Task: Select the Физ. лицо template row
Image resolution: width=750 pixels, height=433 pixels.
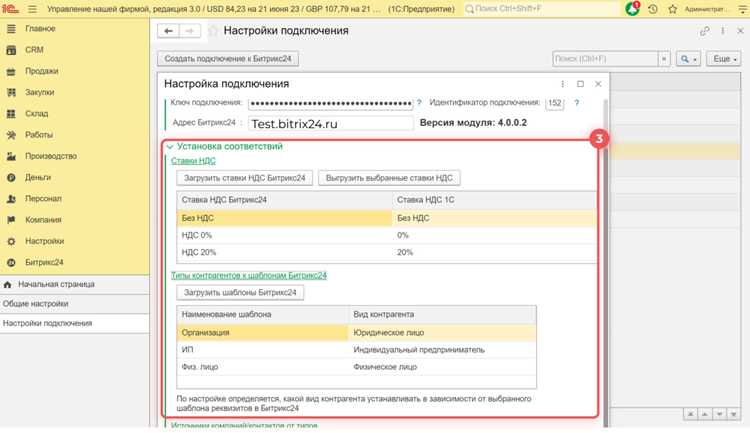Action: click(x=356, y=367)
